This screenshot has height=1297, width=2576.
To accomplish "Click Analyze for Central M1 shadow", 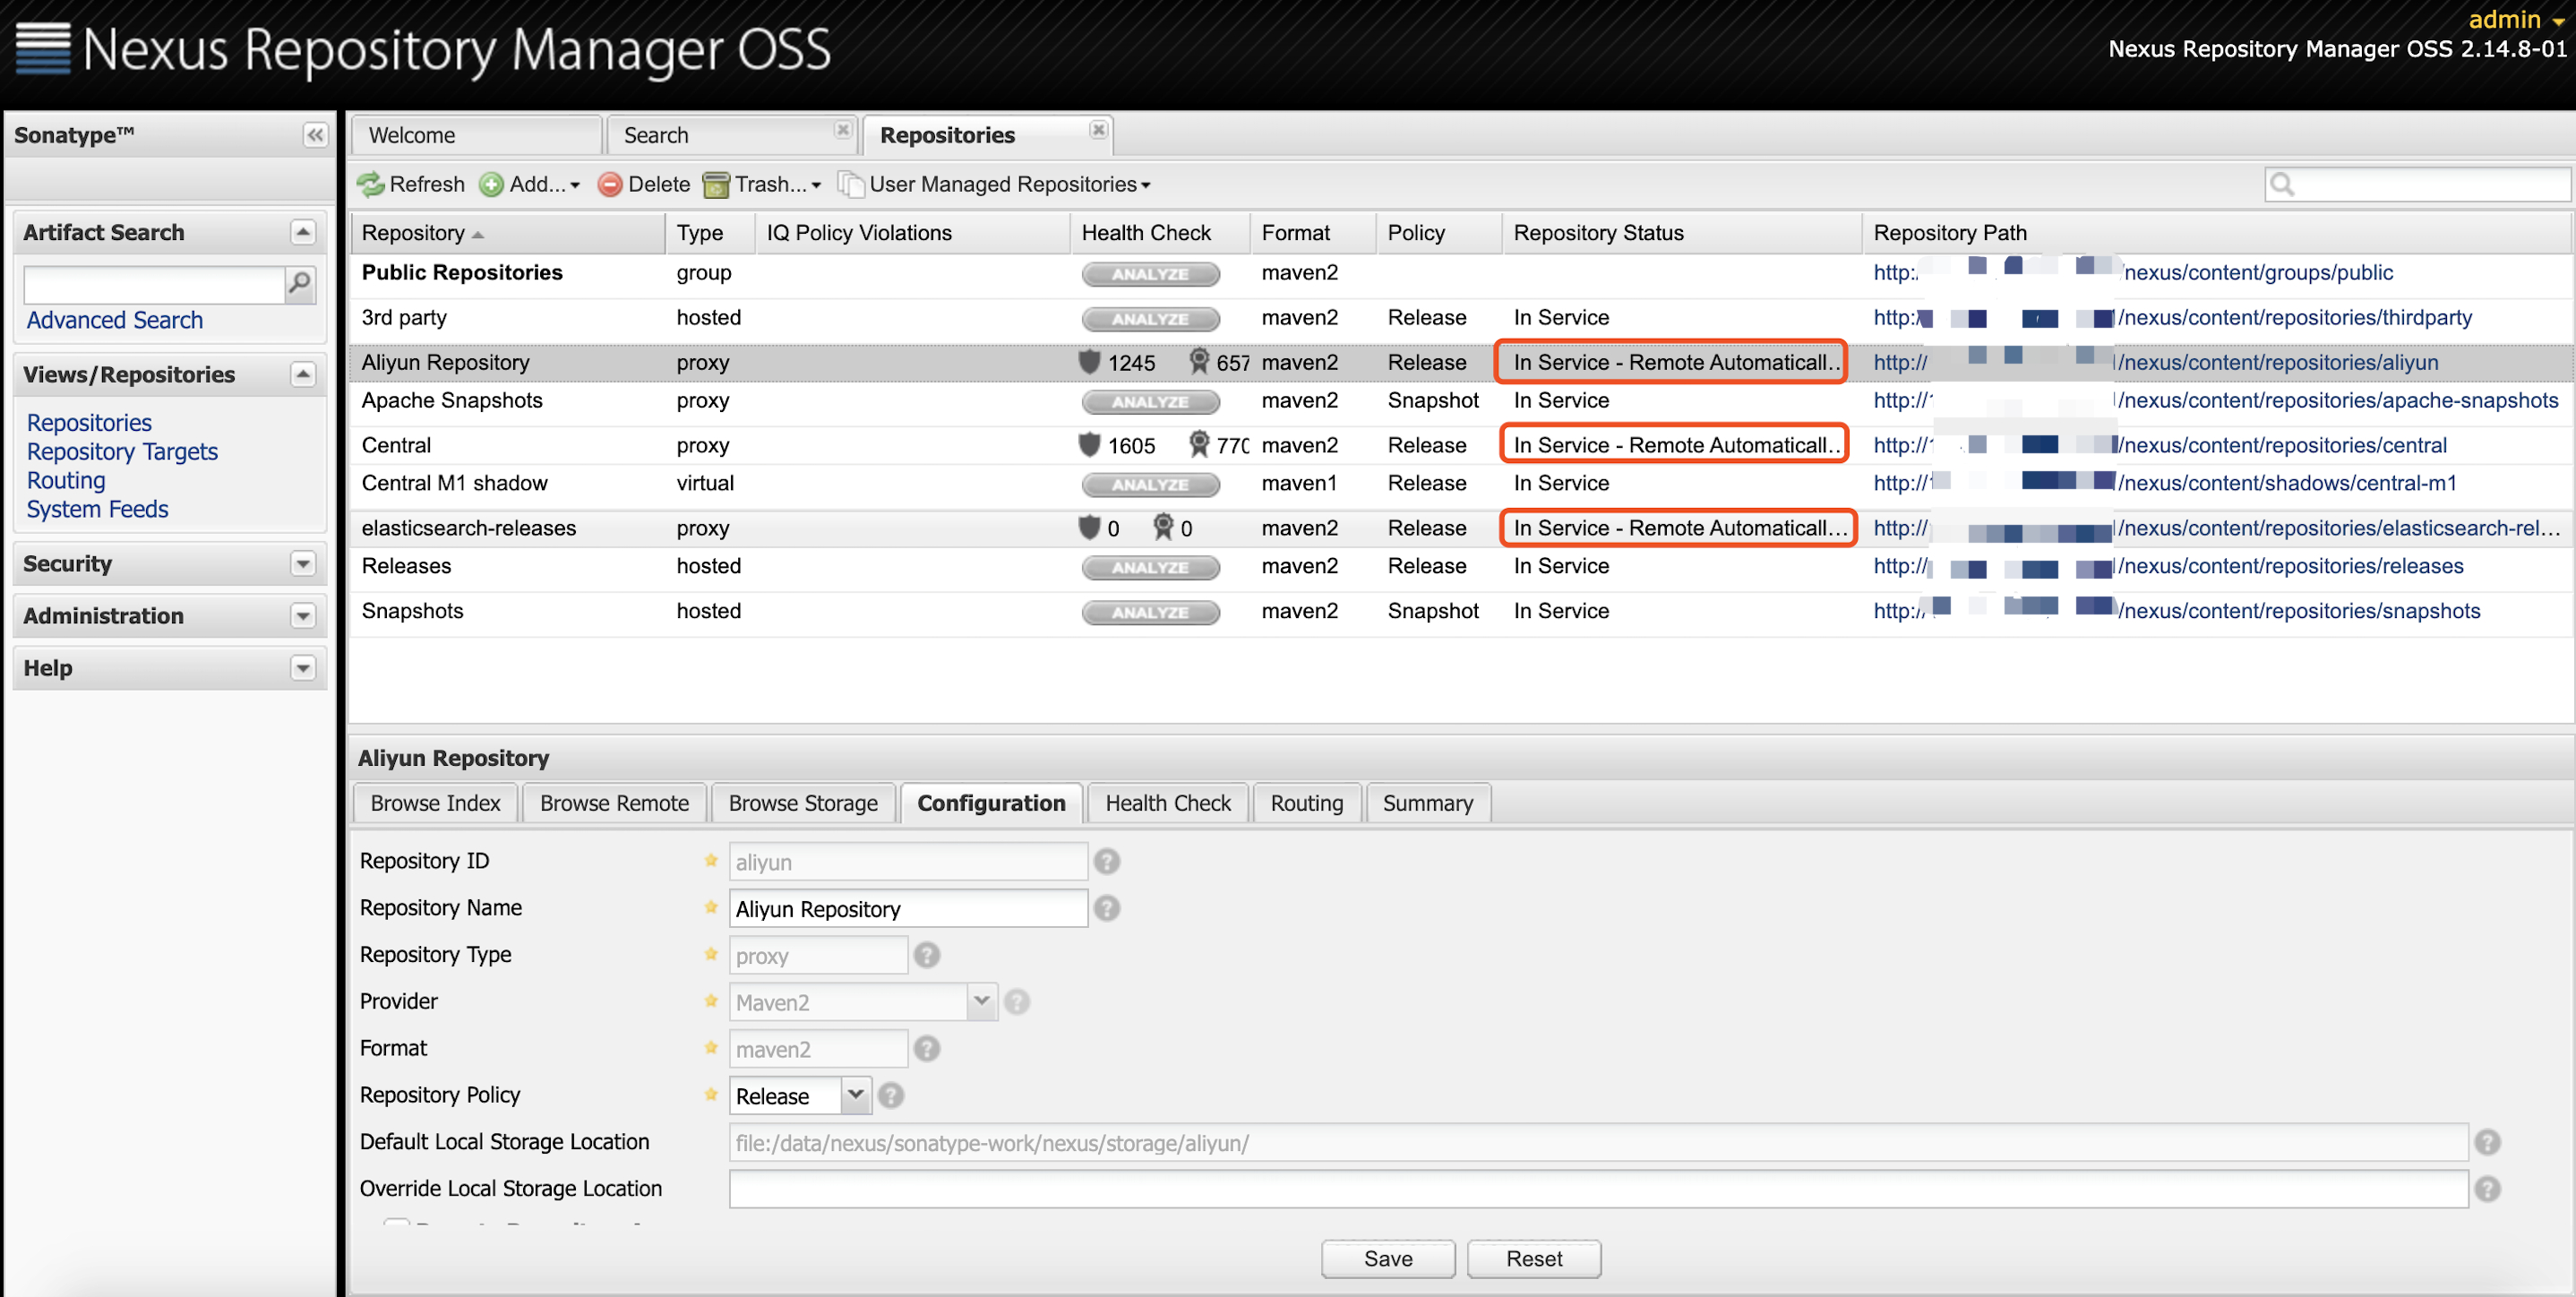I will [1150, 485].
